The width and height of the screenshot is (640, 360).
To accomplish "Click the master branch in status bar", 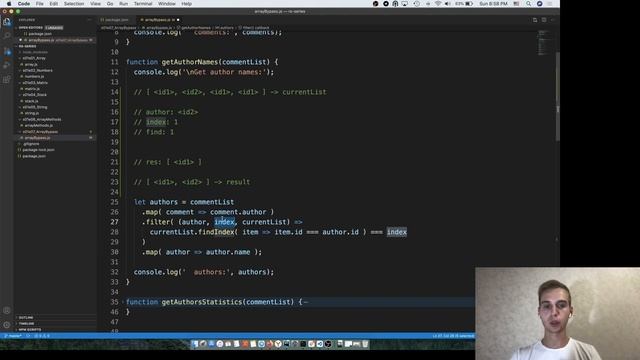I will click(x=13, y=336).
